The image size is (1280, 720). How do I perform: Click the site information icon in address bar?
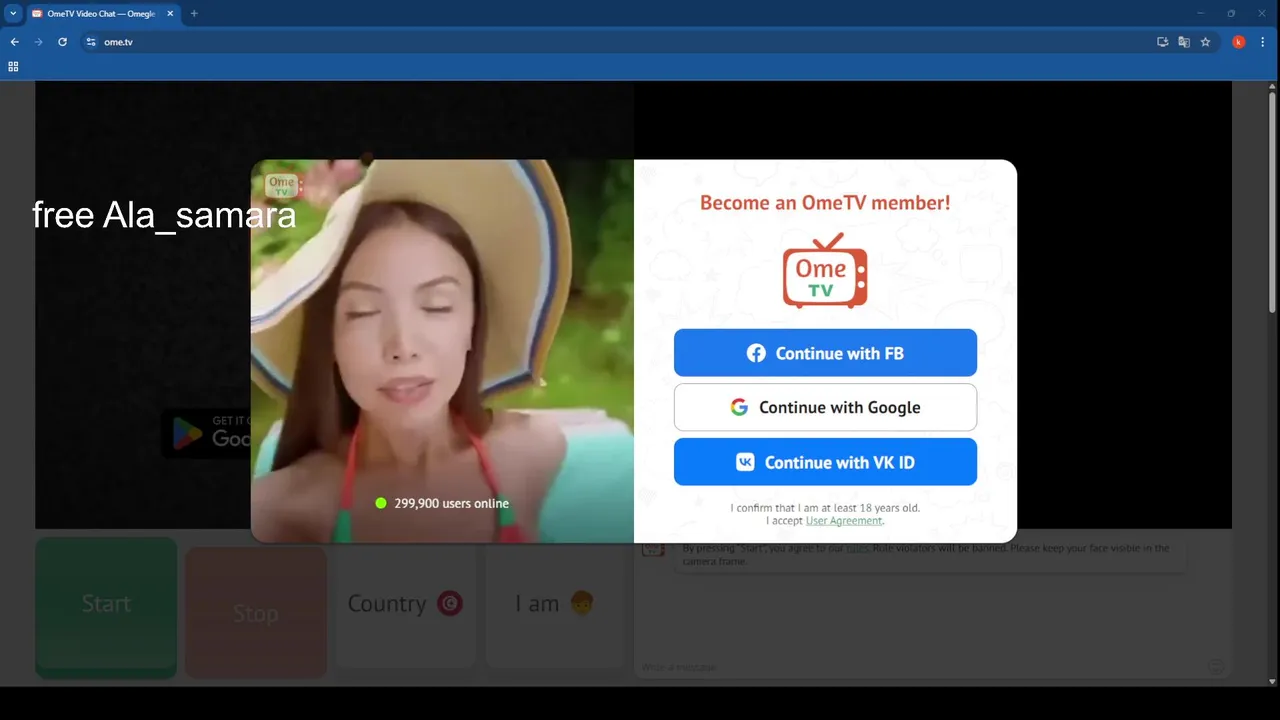coord(91,42)
